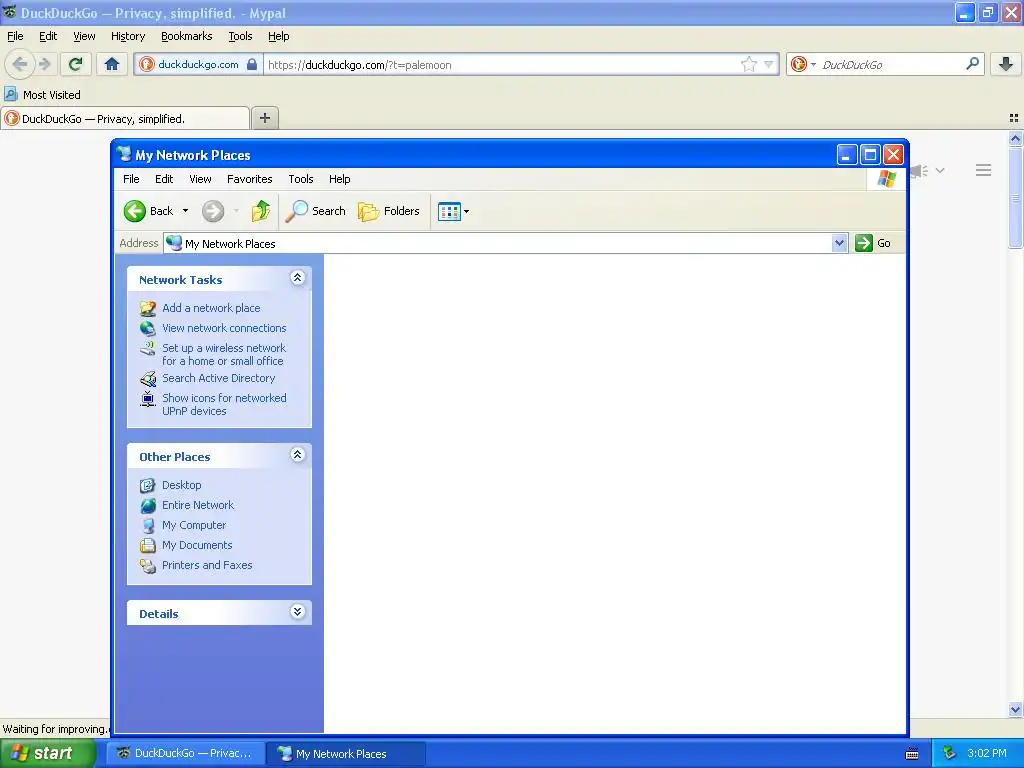Open Tools menu in My Network Places
The width and height of the screenshot is (1024, 768).
coord(300,179)
